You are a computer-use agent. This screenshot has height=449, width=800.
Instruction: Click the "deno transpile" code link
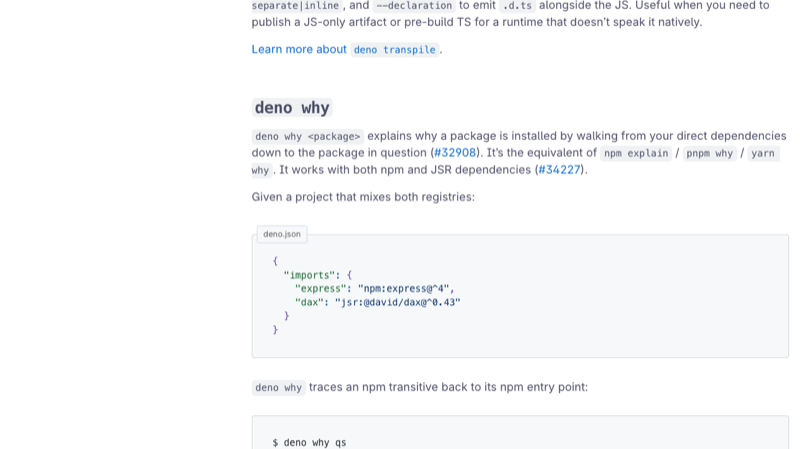tap(395, 50)
